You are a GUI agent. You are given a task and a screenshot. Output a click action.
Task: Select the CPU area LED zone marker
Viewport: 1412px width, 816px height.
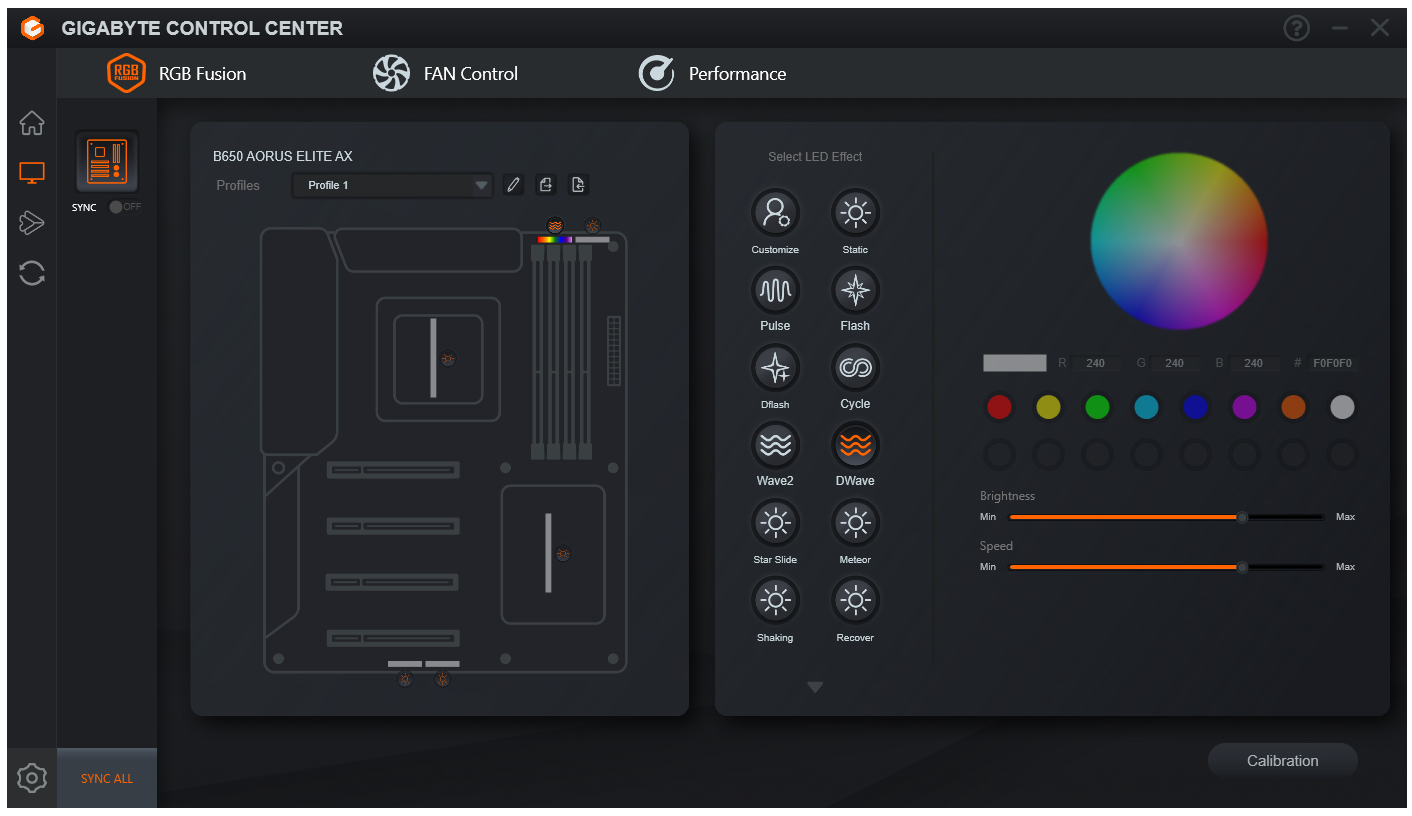pyautogui.click(x=448, y=358)
